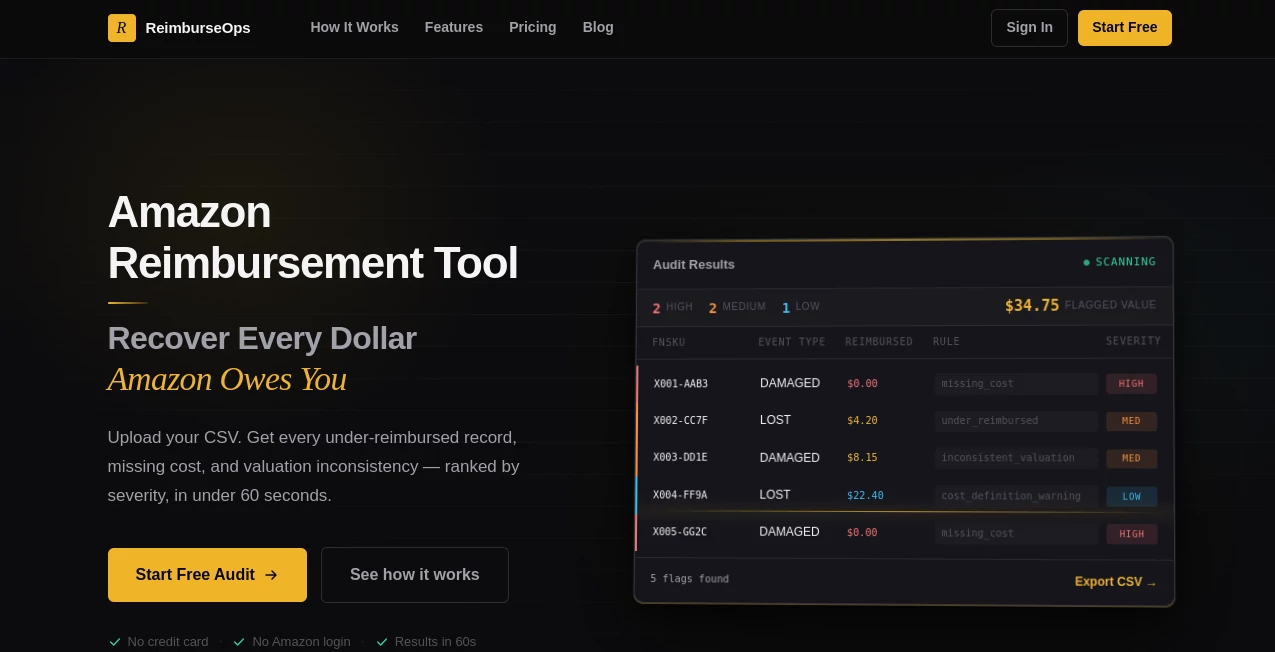Click the SCANNING status label

tap(1125, 262)
